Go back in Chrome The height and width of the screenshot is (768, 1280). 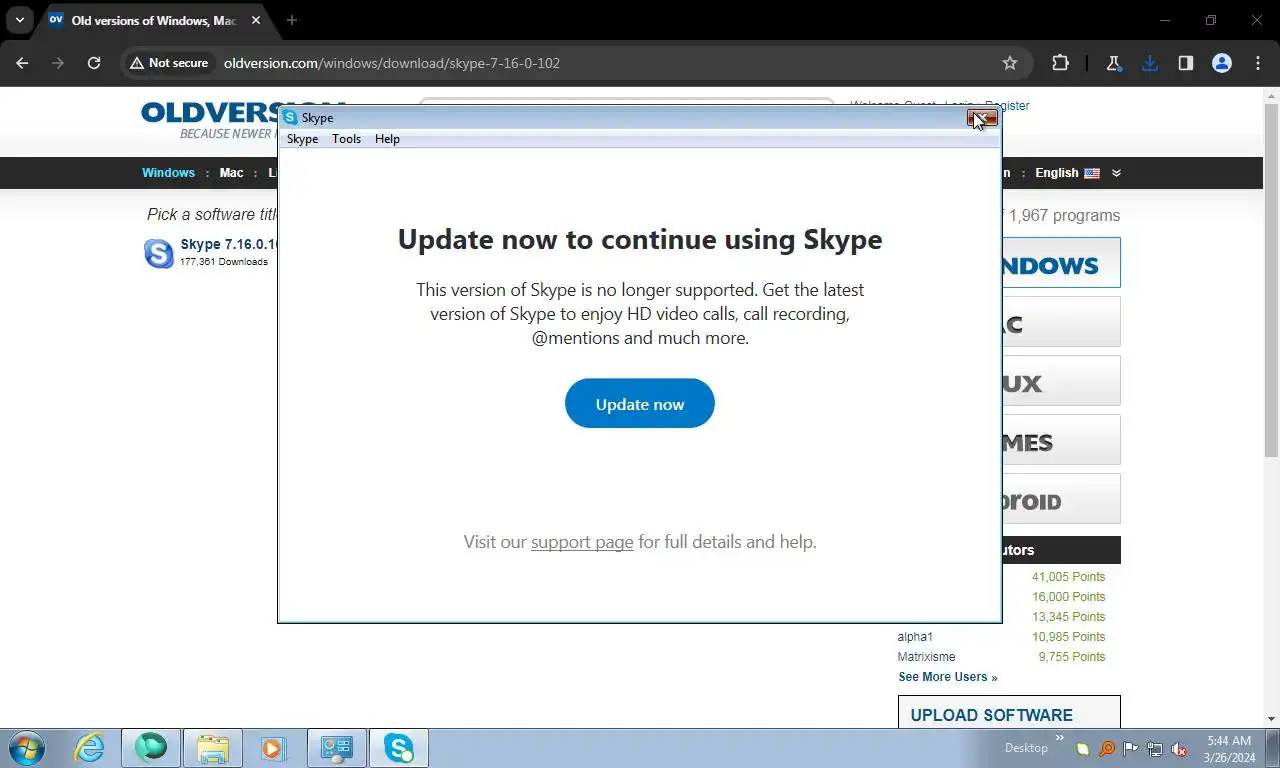tap(22, 63)
